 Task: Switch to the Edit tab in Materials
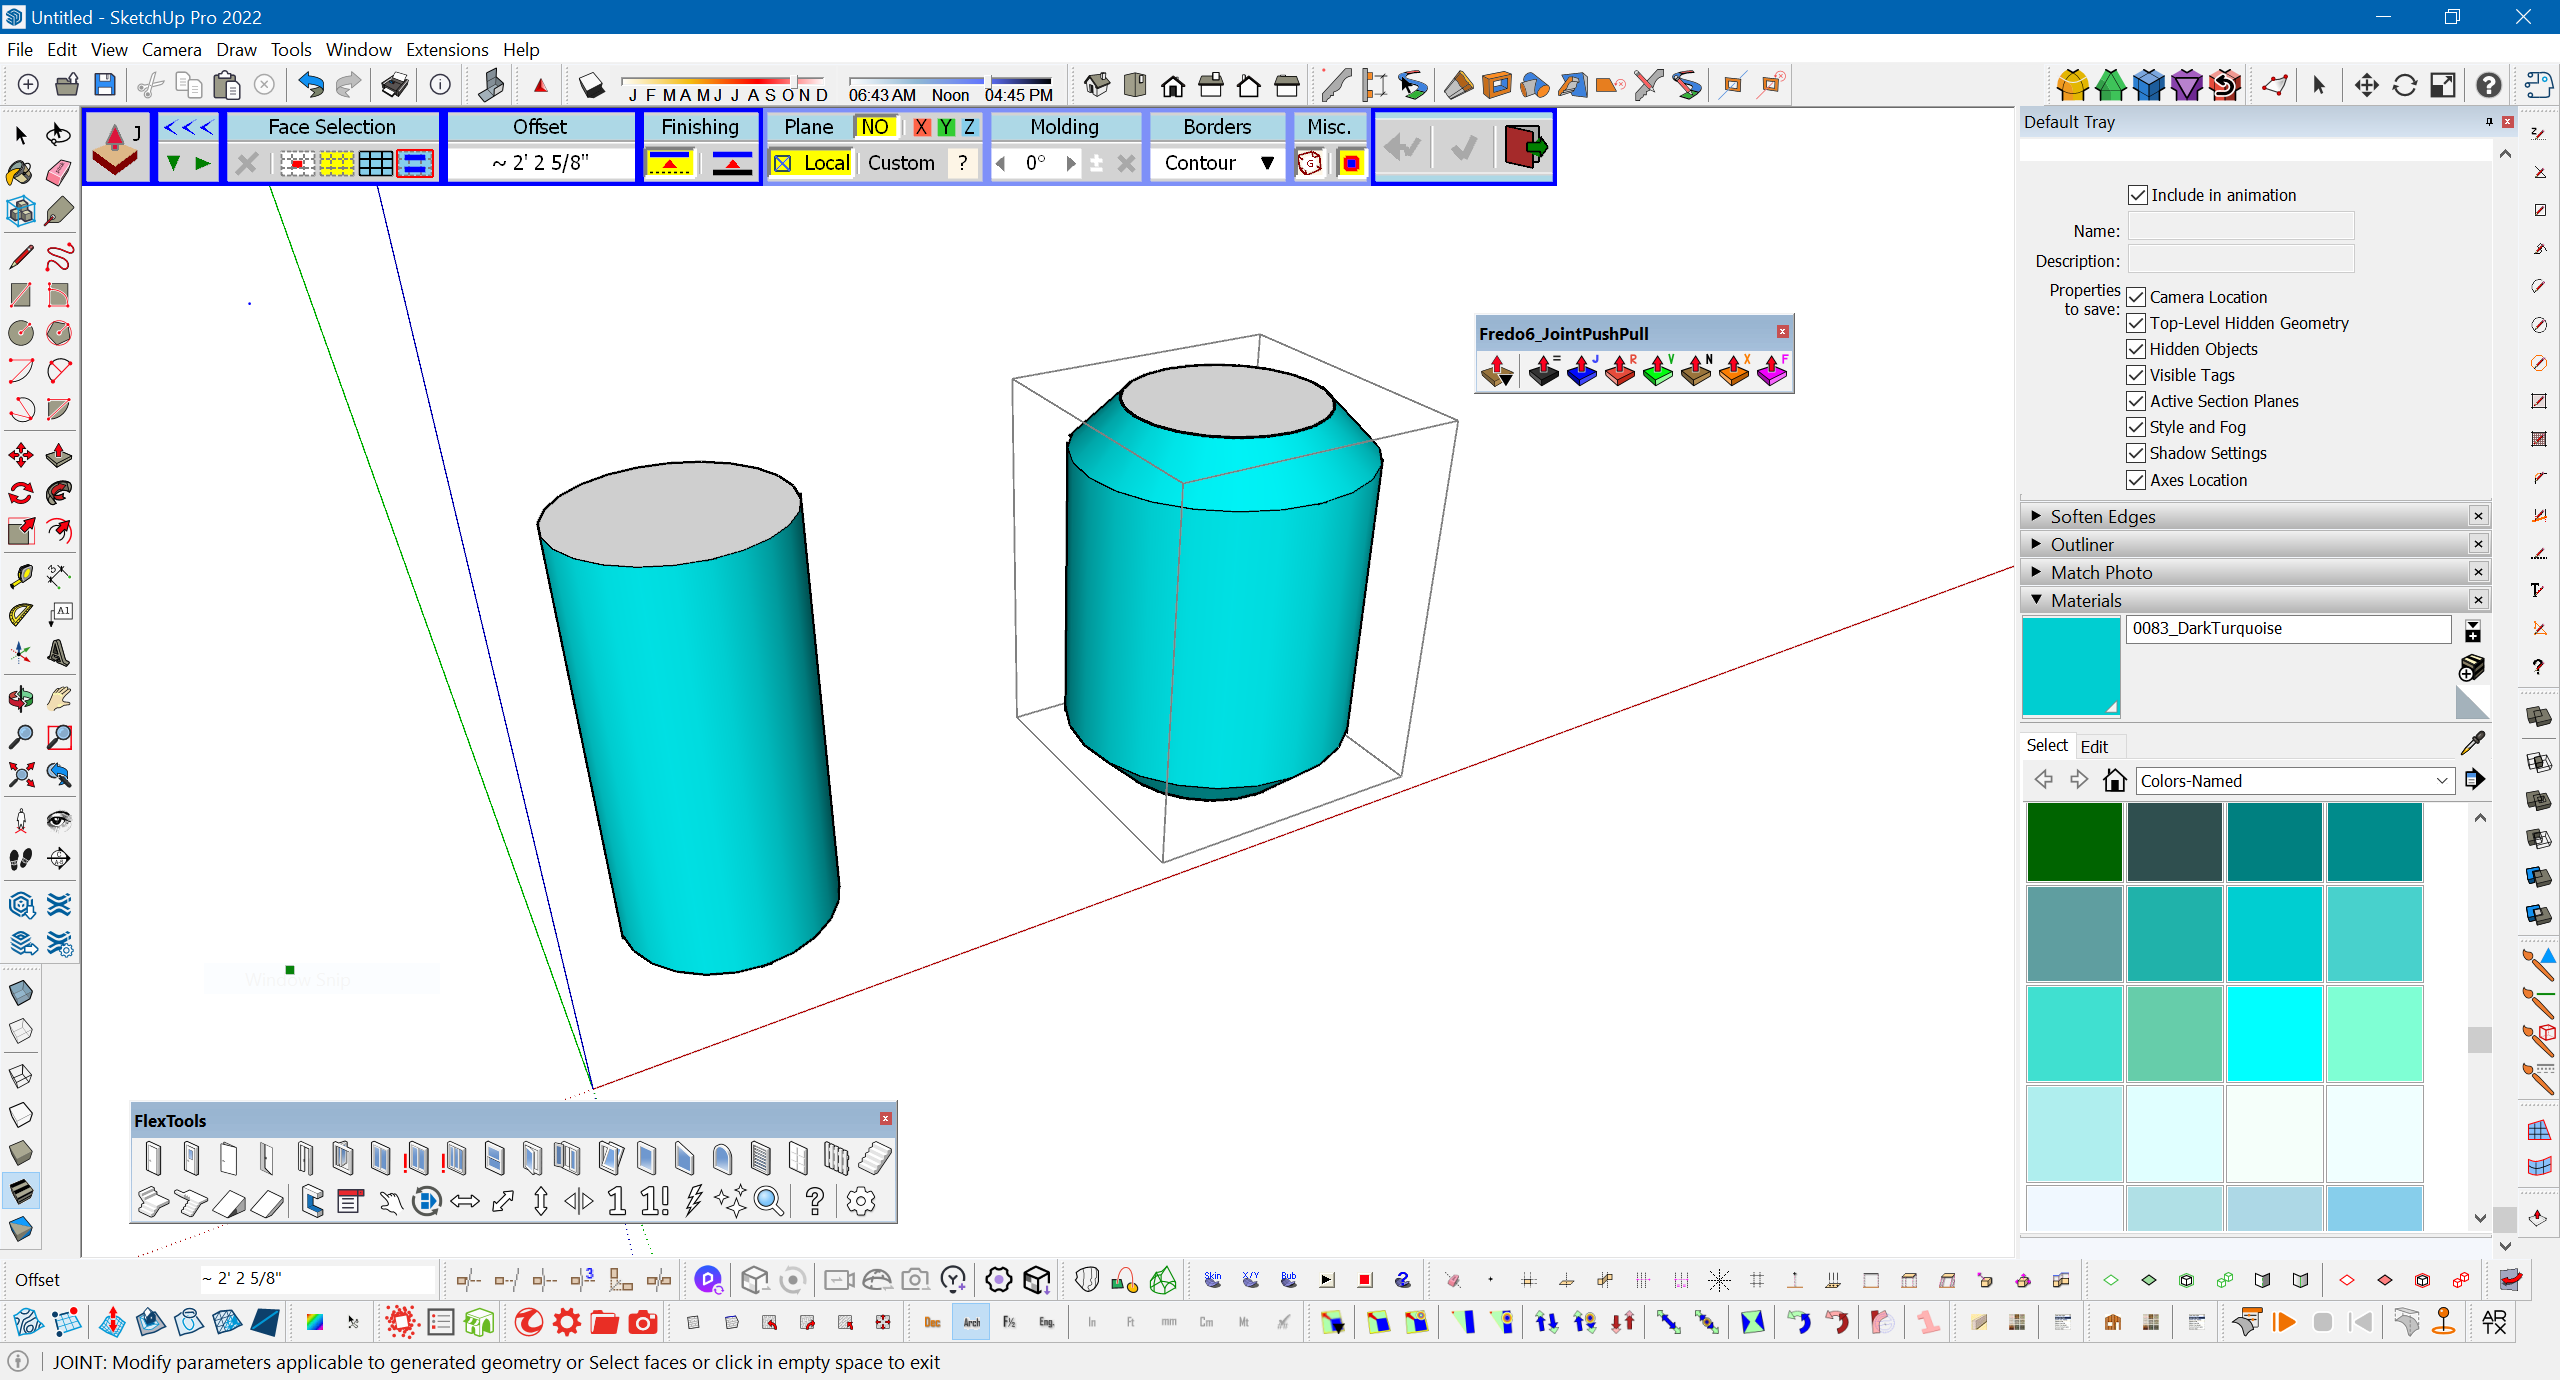click(x=2094, y=746)
